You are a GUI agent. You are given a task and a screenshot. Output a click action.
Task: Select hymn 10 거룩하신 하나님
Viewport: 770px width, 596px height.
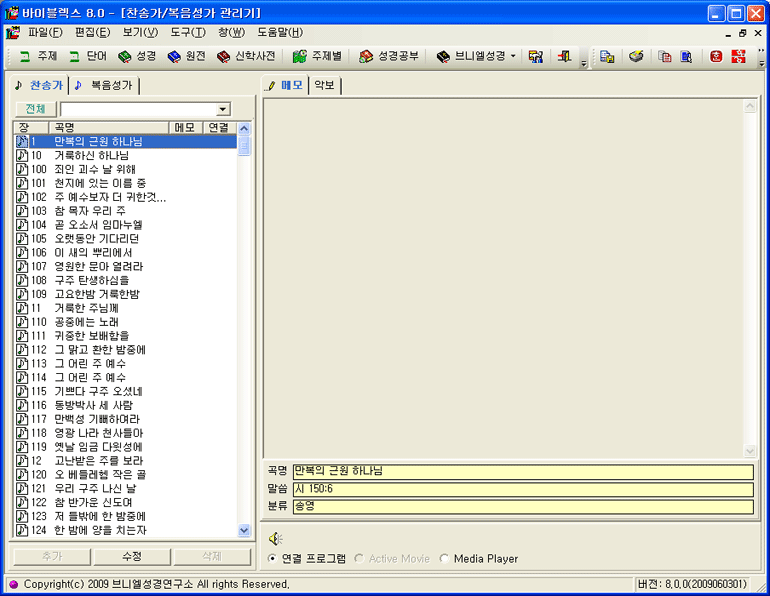click(x=126, y=156)
